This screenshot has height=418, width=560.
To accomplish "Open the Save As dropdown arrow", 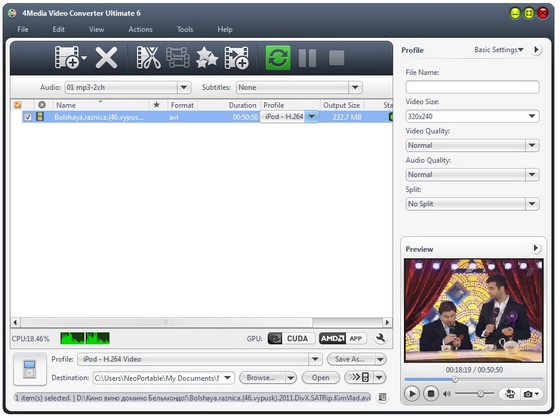I will coord(380,359).
